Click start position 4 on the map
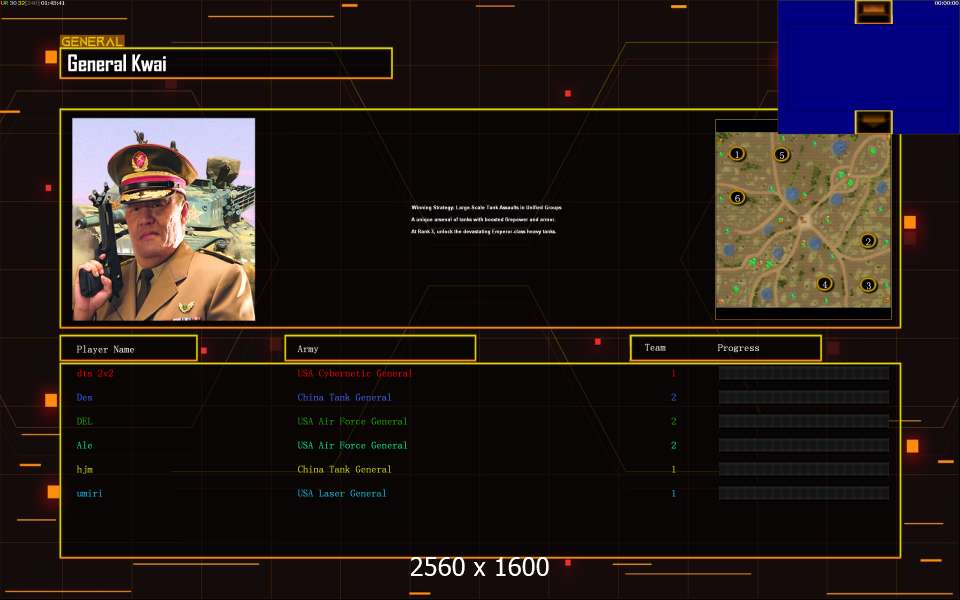 tap(824, 284)
